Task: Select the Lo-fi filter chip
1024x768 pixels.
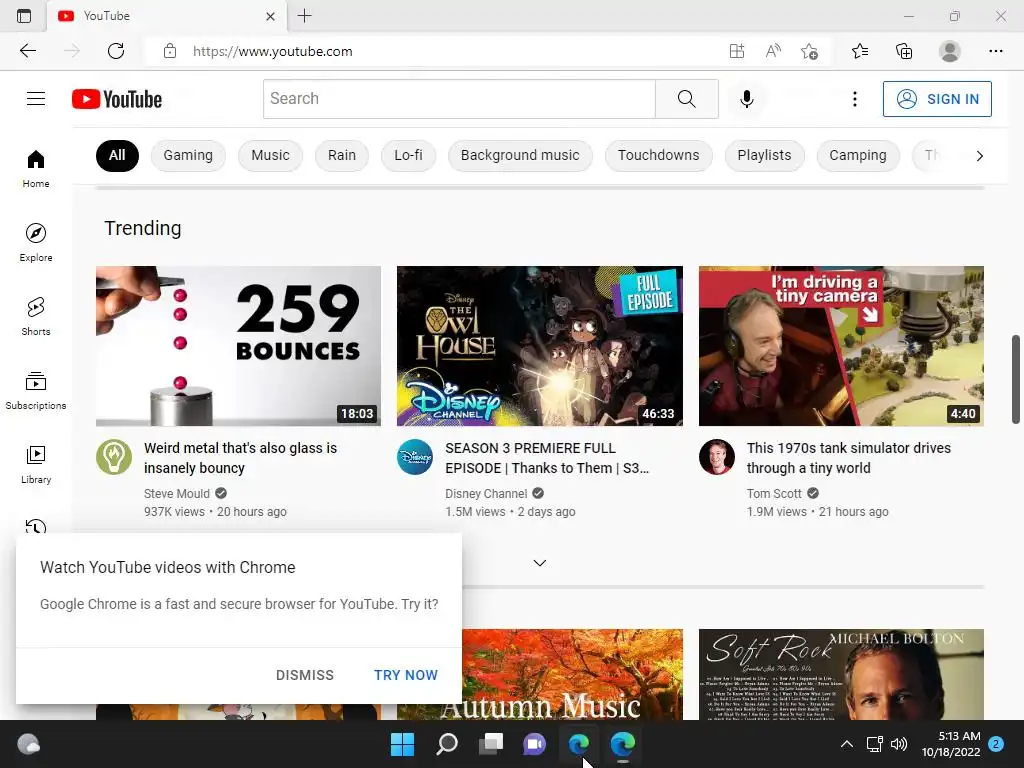Action: click(x=408, y=155)
